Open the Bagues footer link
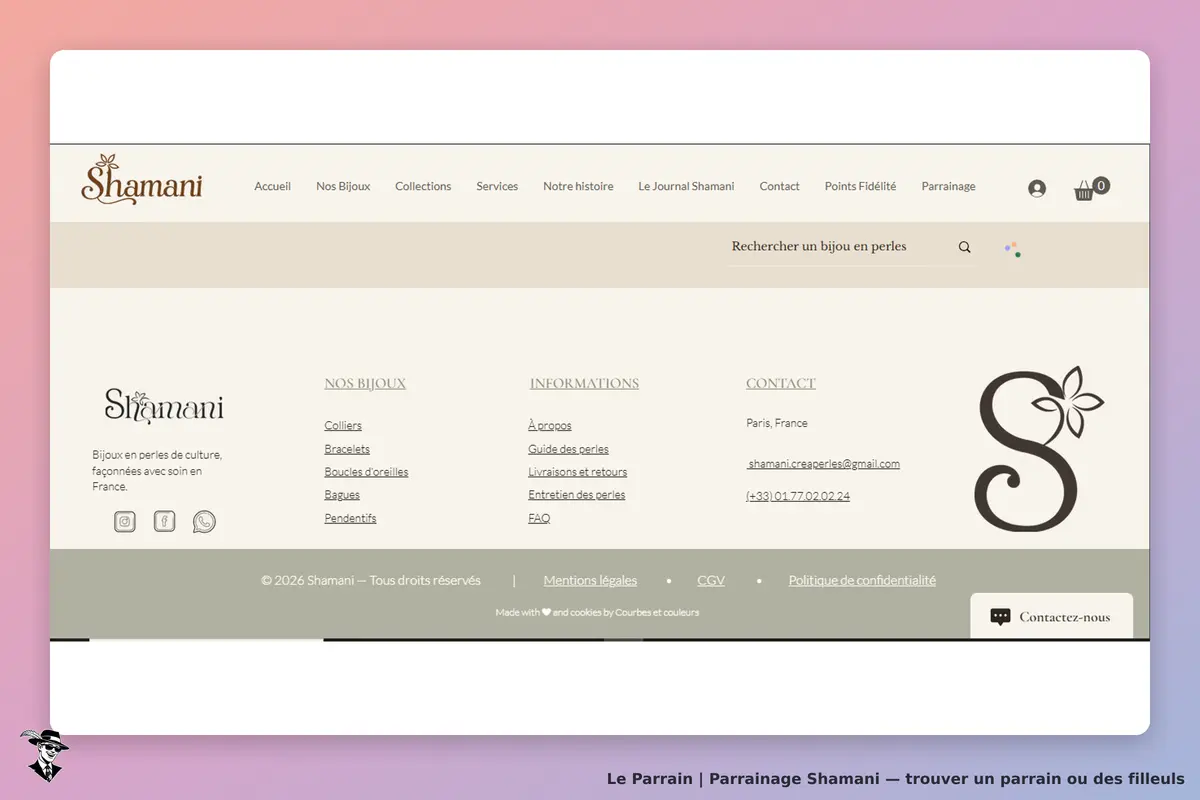 pyautogui.click(x=342, y=495)
